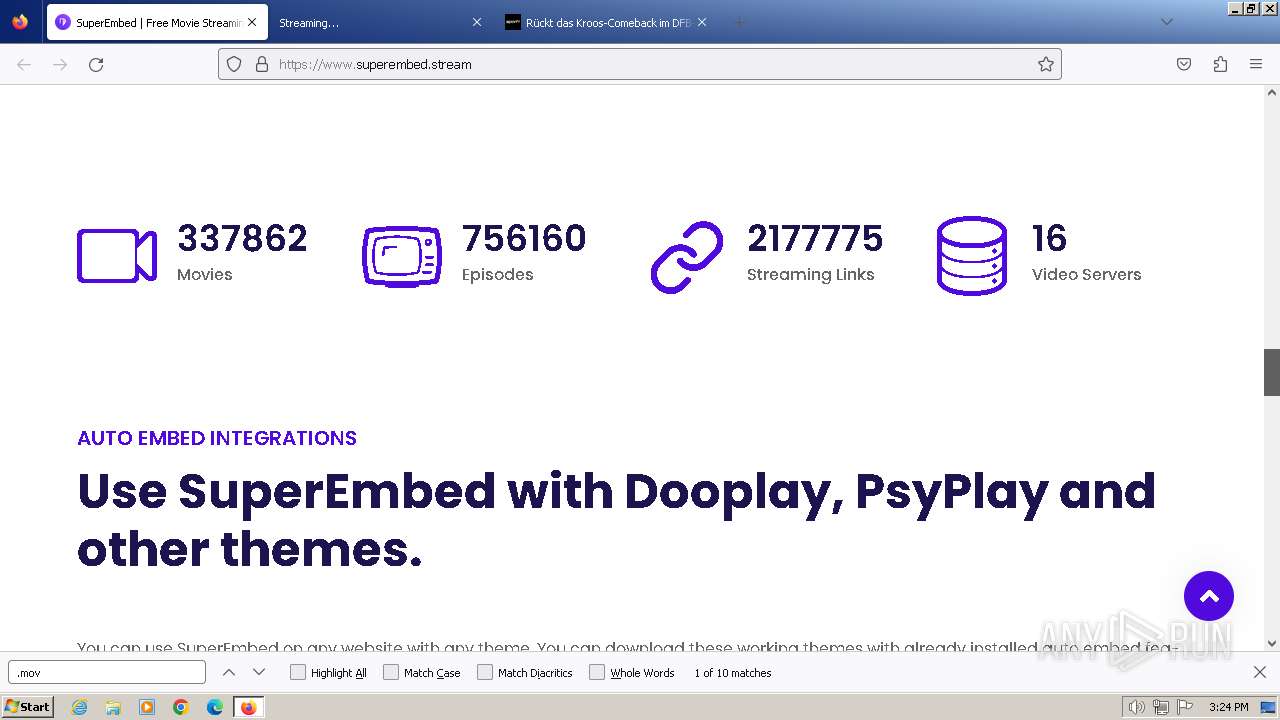Open Windows Media Player from taskbar

[x=147, y=707]
